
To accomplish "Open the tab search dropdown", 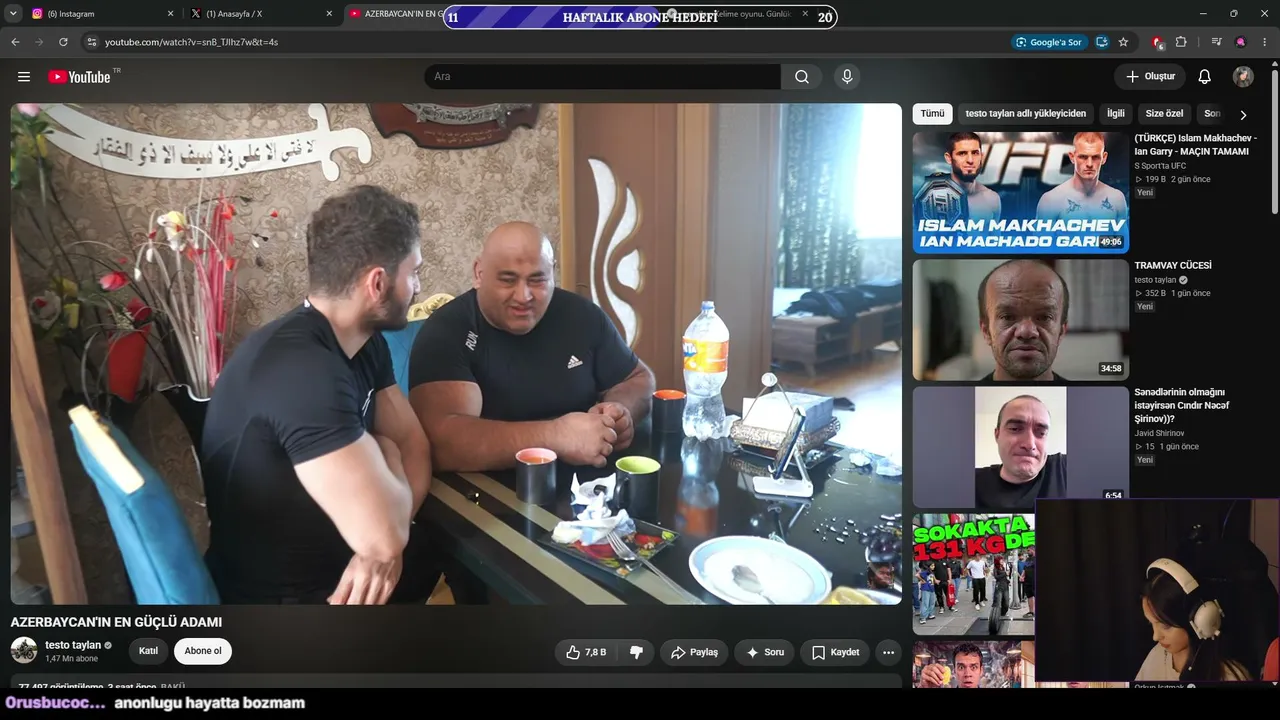I will (14, 14).
